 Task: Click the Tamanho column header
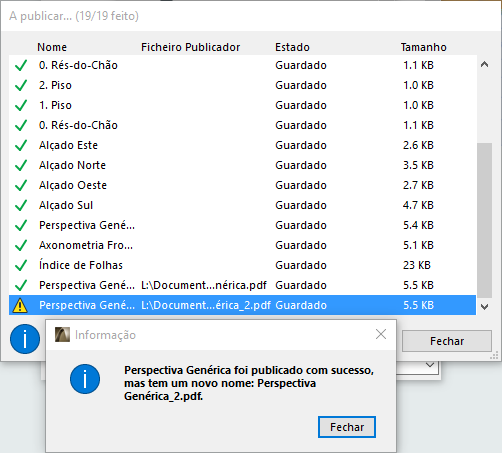tap(423, 47)
